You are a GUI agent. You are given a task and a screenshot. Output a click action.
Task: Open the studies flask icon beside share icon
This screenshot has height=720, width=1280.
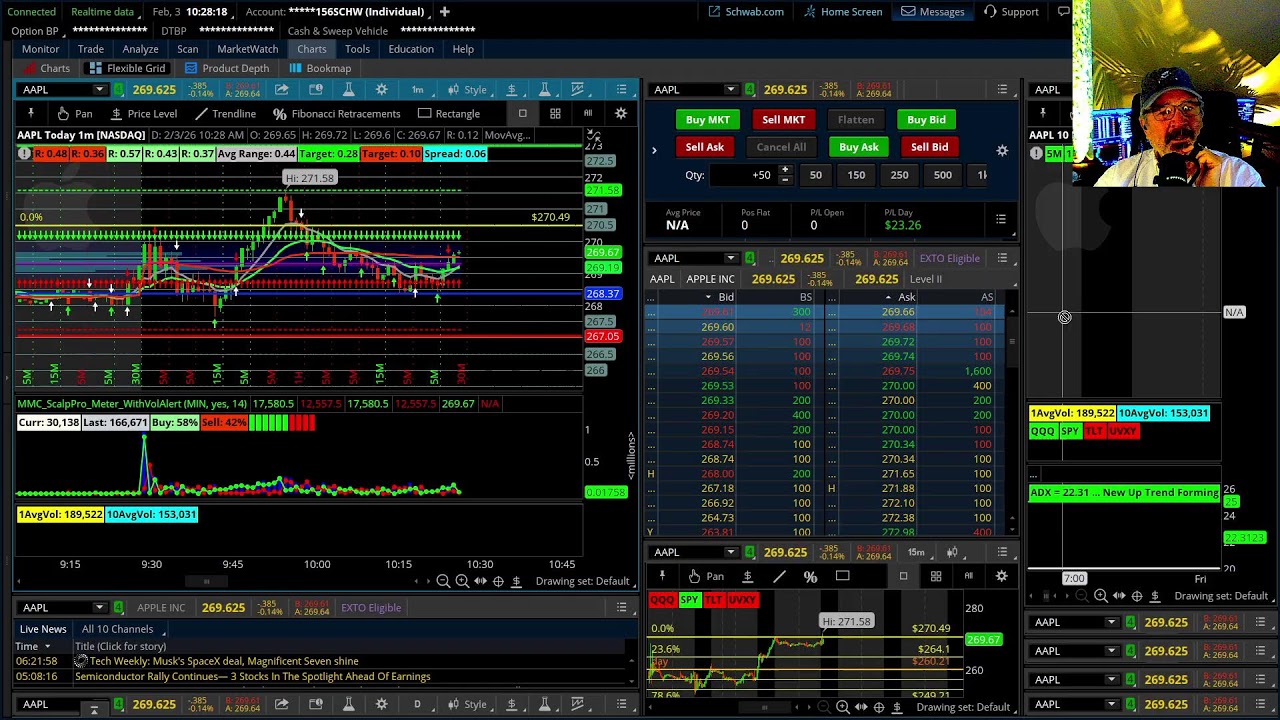coord(348,90)
